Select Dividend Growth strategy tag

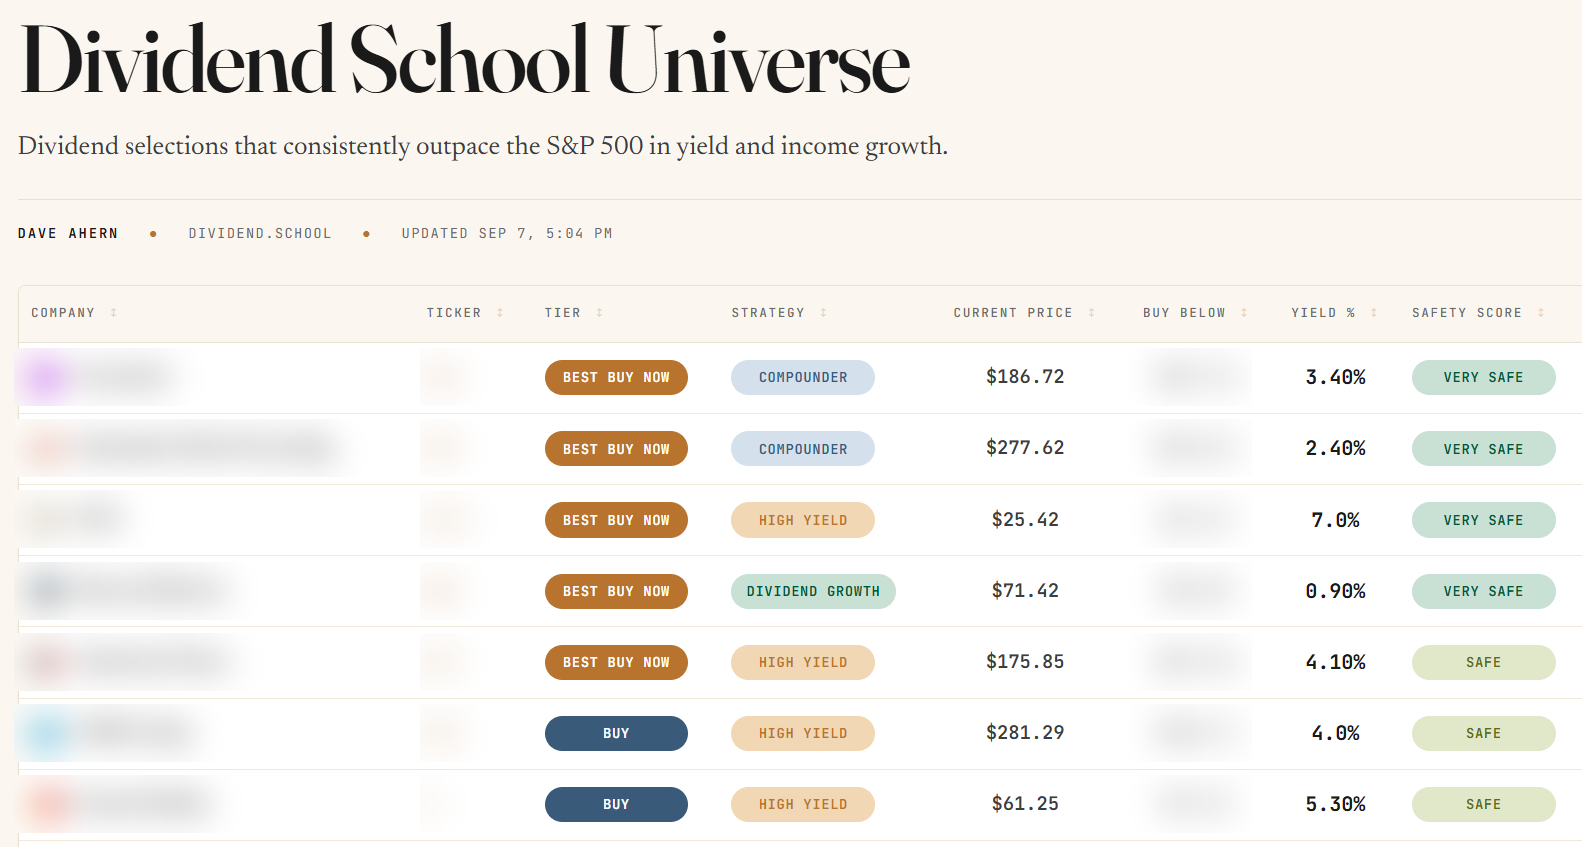click(813, 591)
